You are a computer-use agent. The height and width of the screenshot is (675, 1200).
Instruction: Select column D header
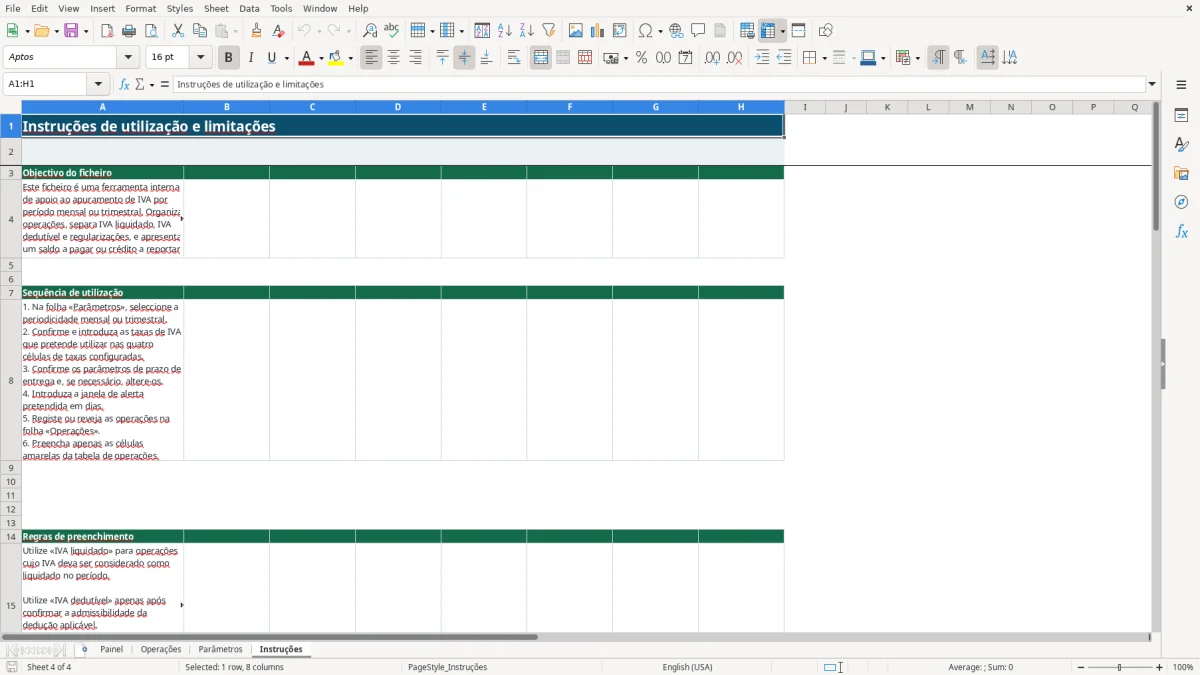[398, 107]
